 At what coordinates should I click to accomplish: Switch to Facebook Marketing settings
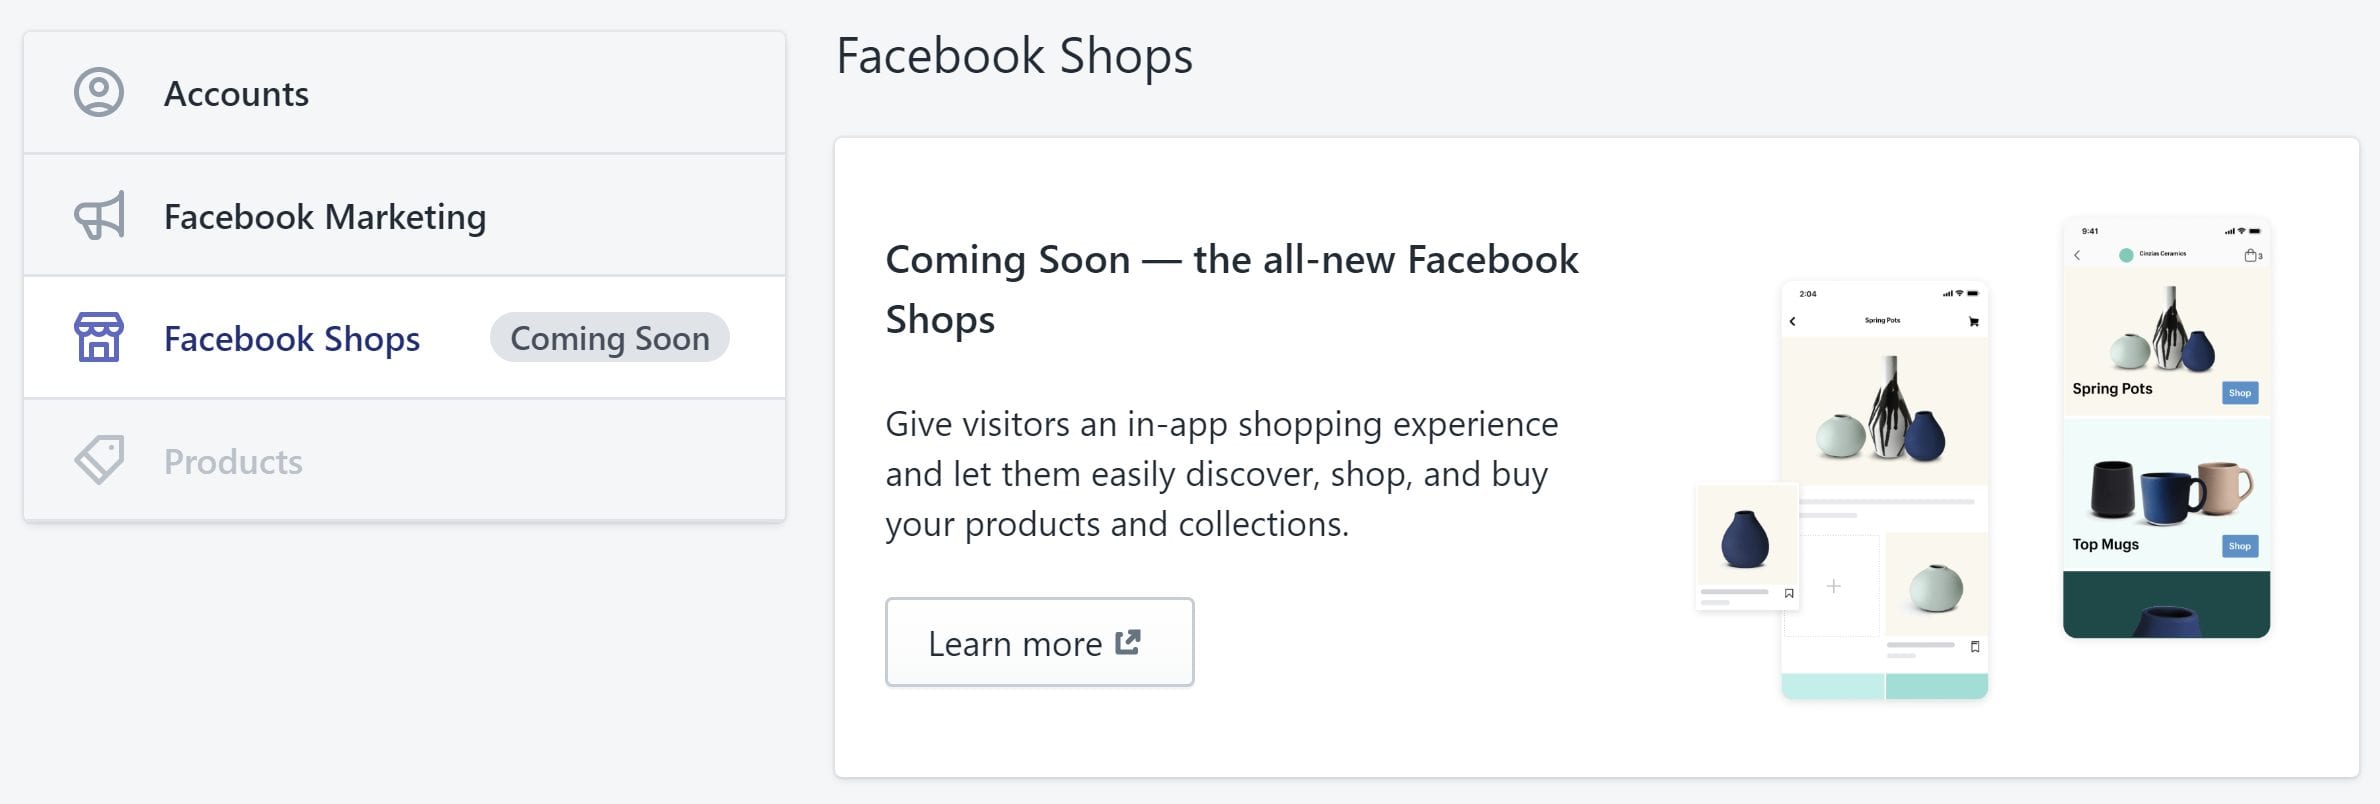[326, 216]
